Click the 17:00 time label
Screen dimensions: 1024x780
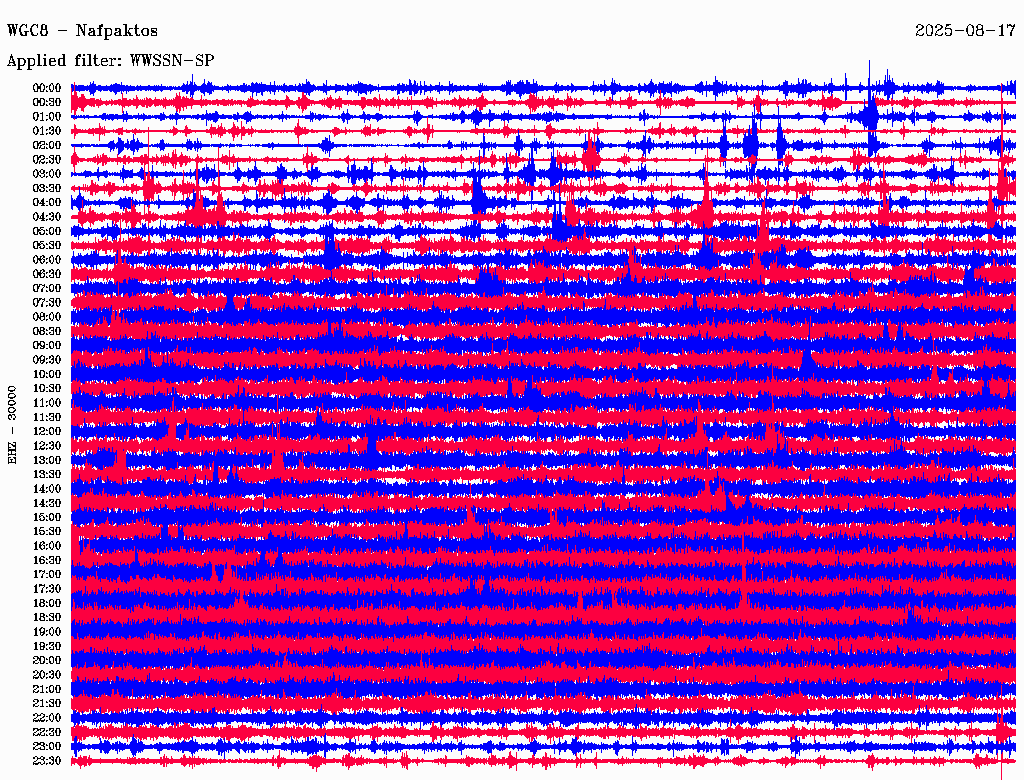47,575
